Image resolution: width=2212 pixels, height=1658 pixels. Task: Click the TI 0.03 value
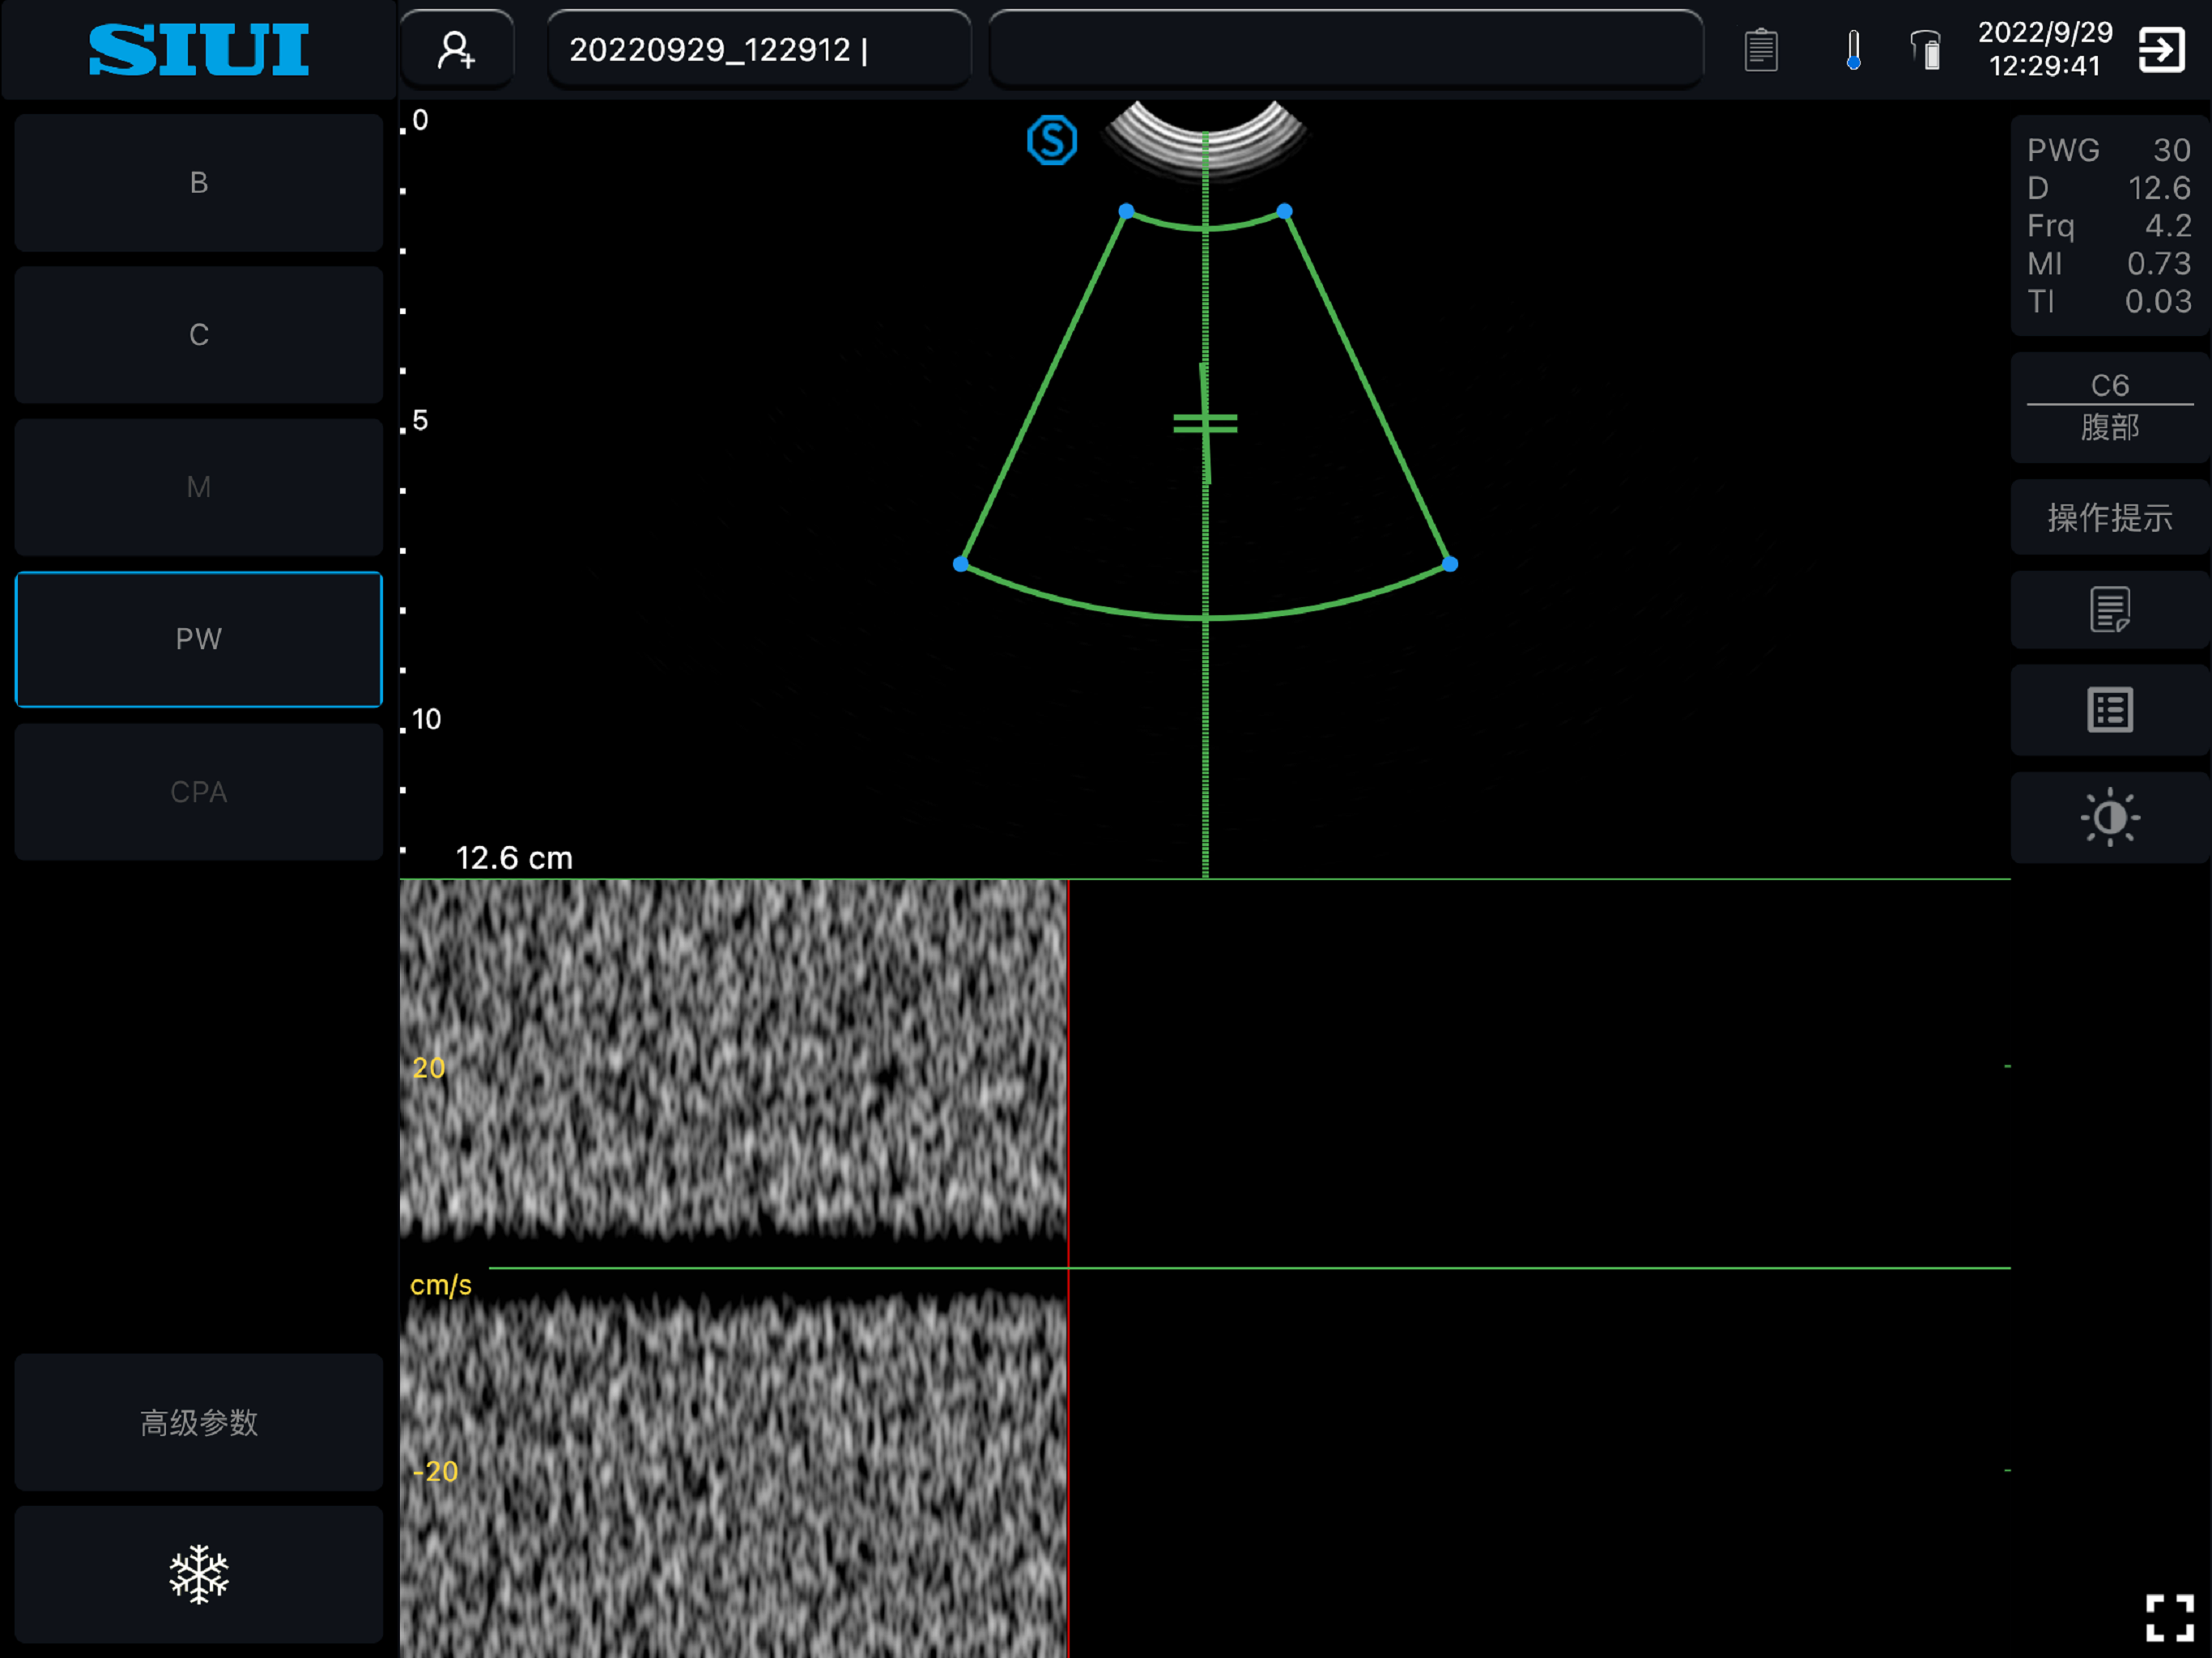(x=2109, y=302)
